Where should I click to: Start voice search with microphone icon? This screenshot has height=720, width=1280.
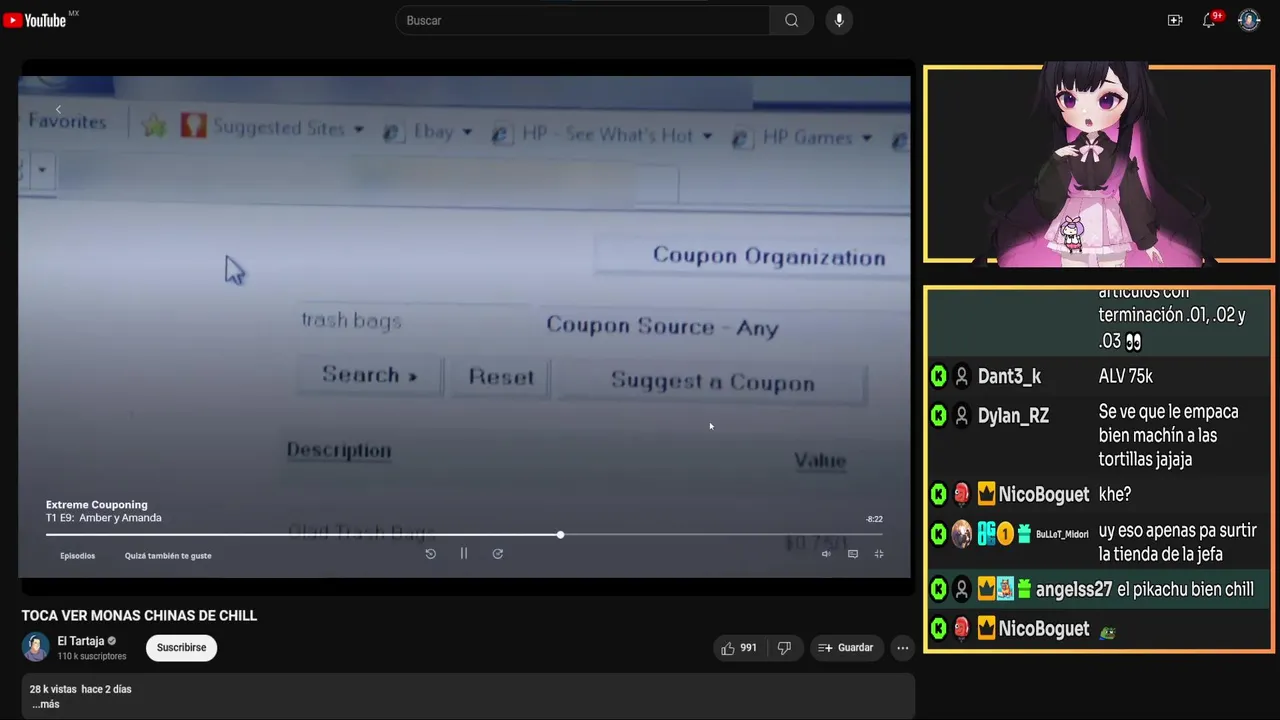coord(839,20)
